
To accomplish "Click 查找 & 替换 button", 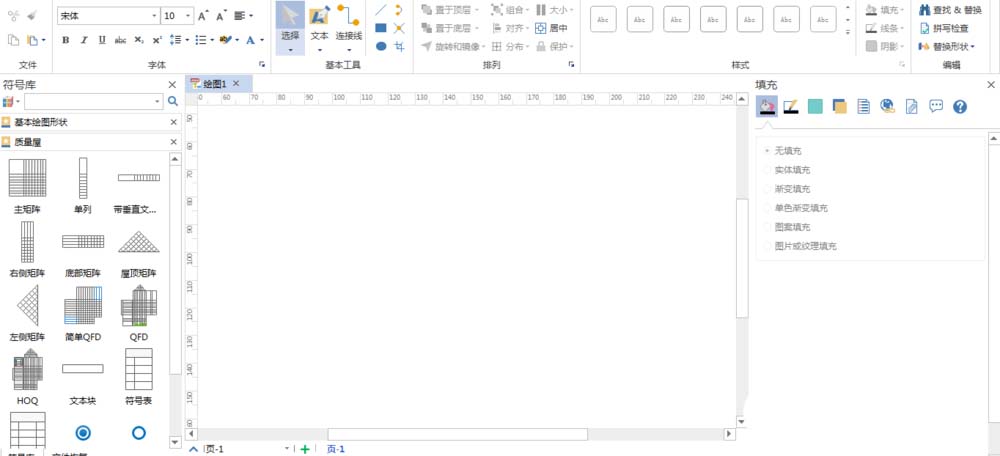I will 950,10.
